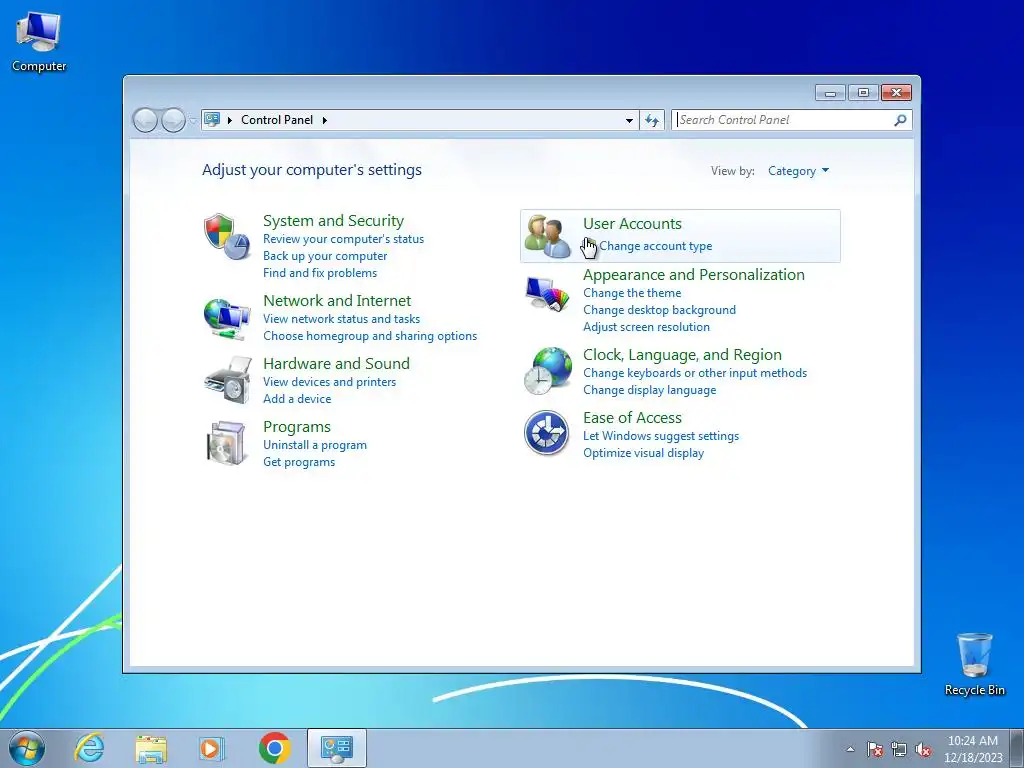Click the Control Panel address bar icon
The image size is (1024, 768).
[x=212, y=120]
